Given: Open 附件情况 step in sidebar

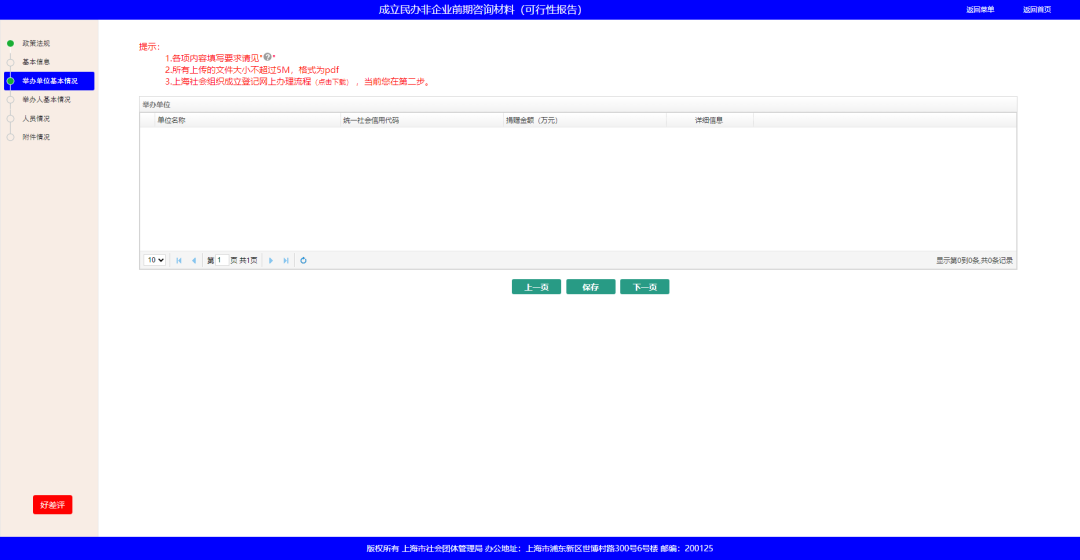Looking at the screenshot, I should coord(36,137).
